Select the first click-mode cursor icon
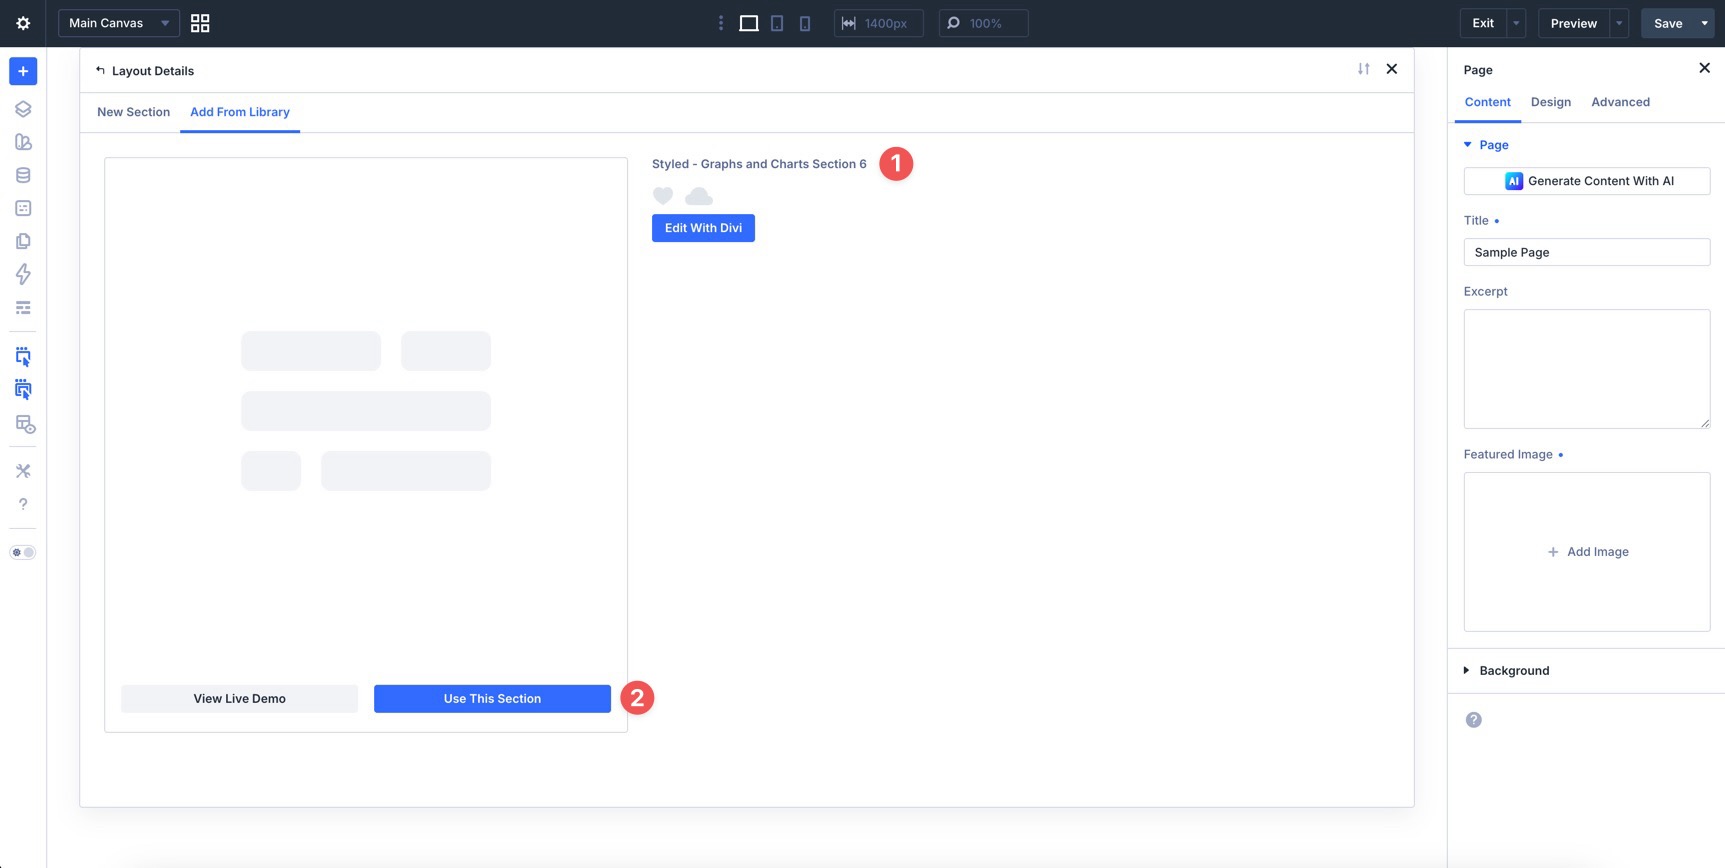 (23, 357)
